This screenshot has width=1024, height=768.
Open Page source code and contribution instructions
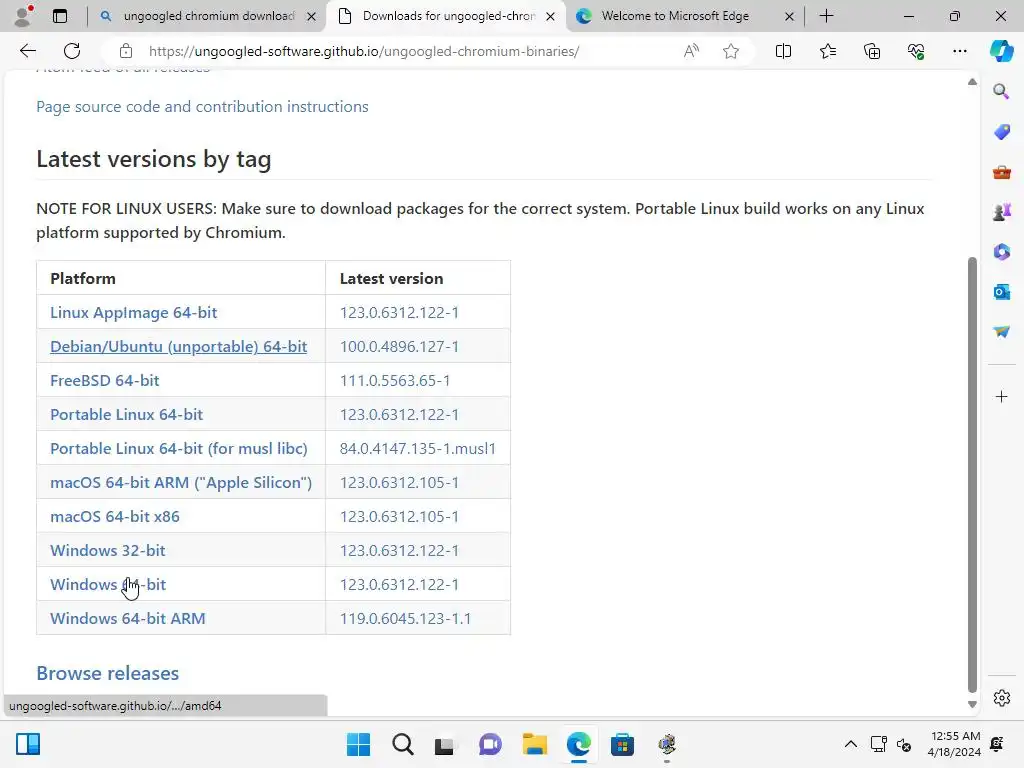click(x=202, y=106)
